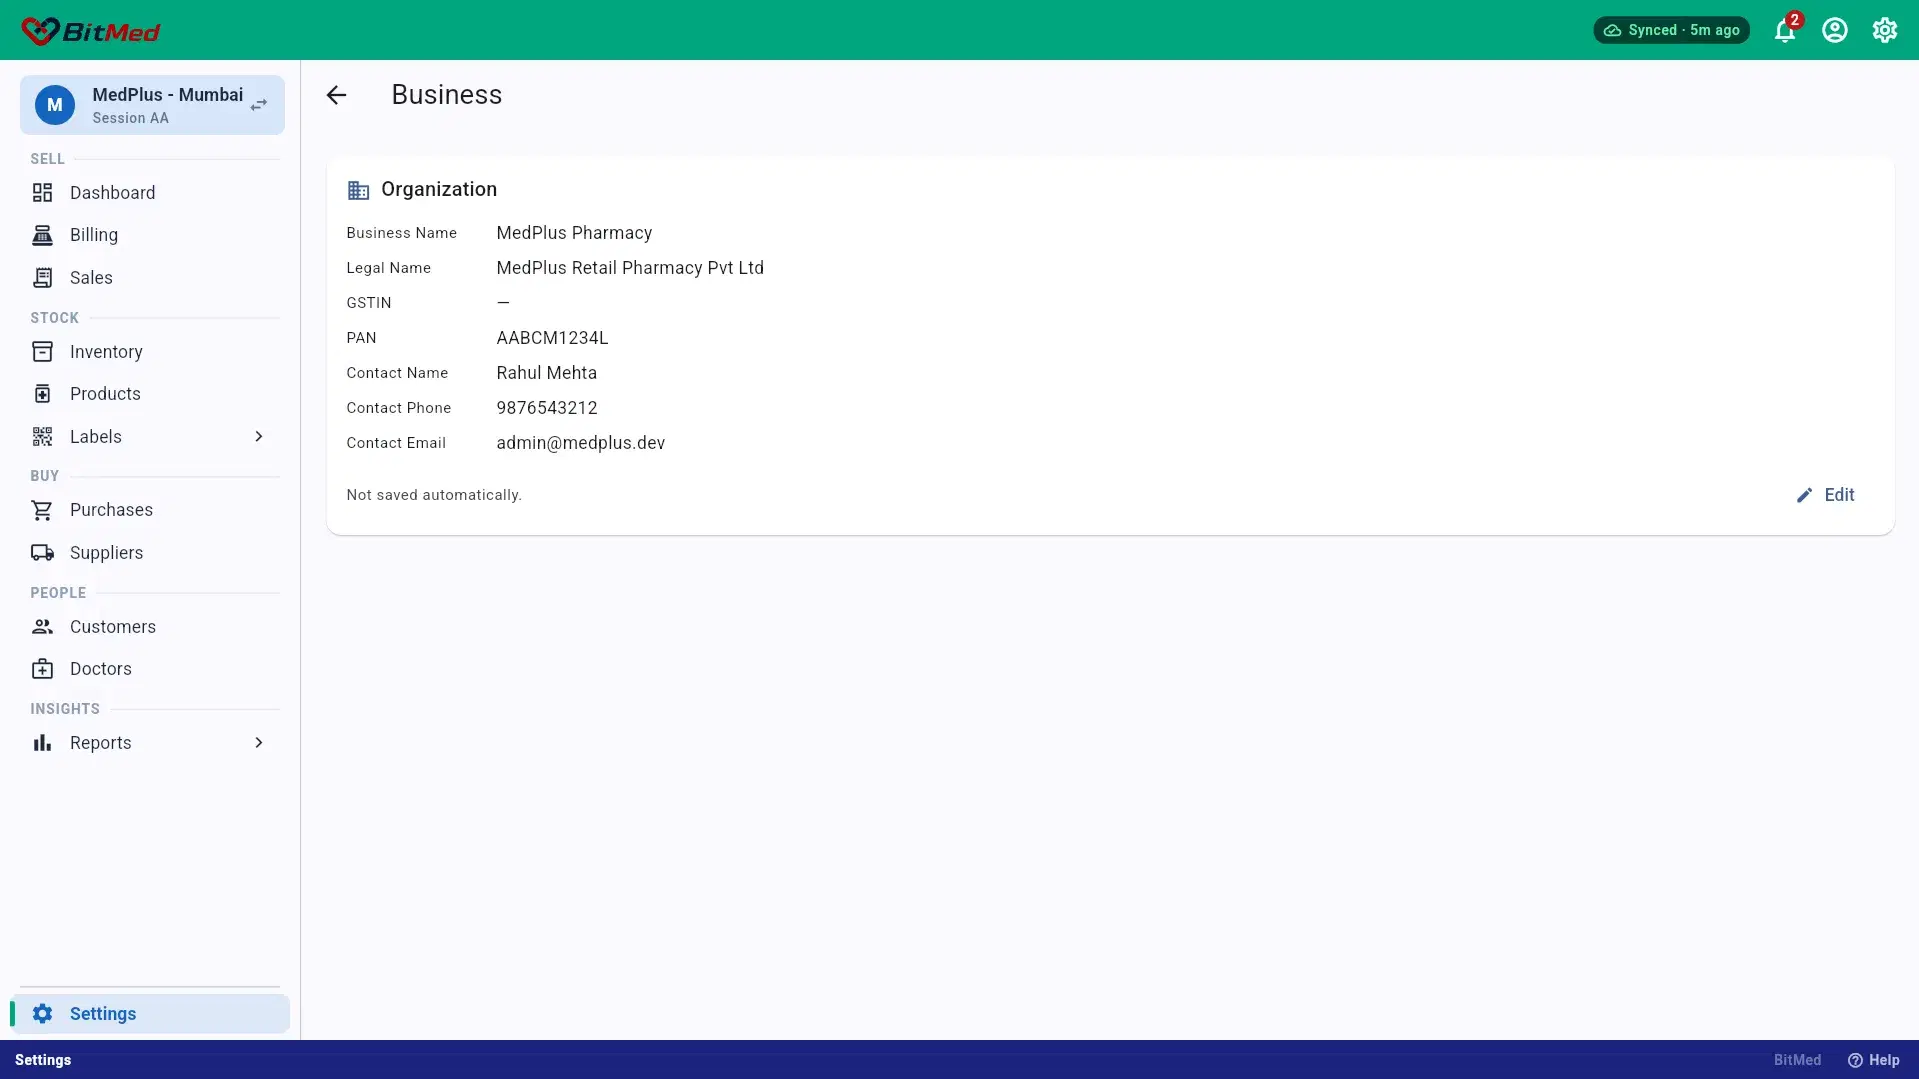Click the Business page title

[x=446, y=95]
